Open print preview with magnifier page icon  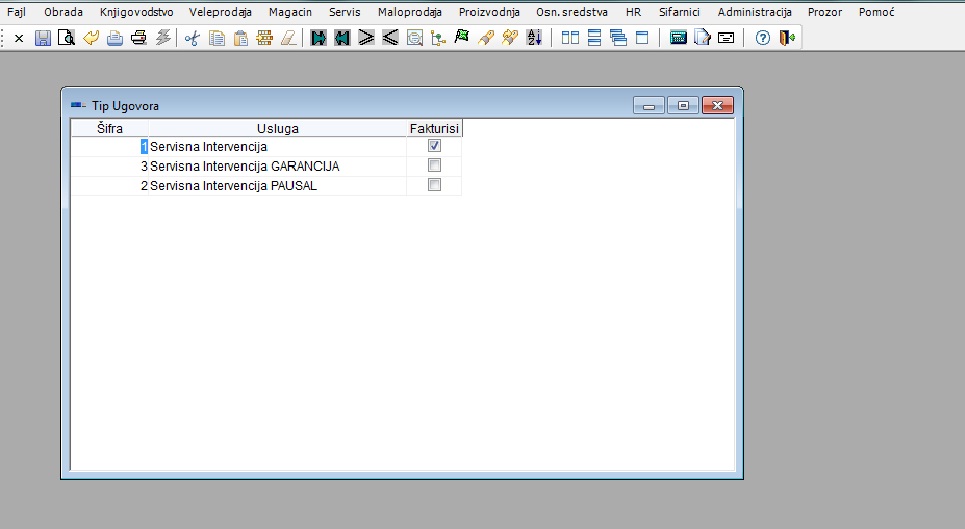pyautogui.click(x=66, y=38)
